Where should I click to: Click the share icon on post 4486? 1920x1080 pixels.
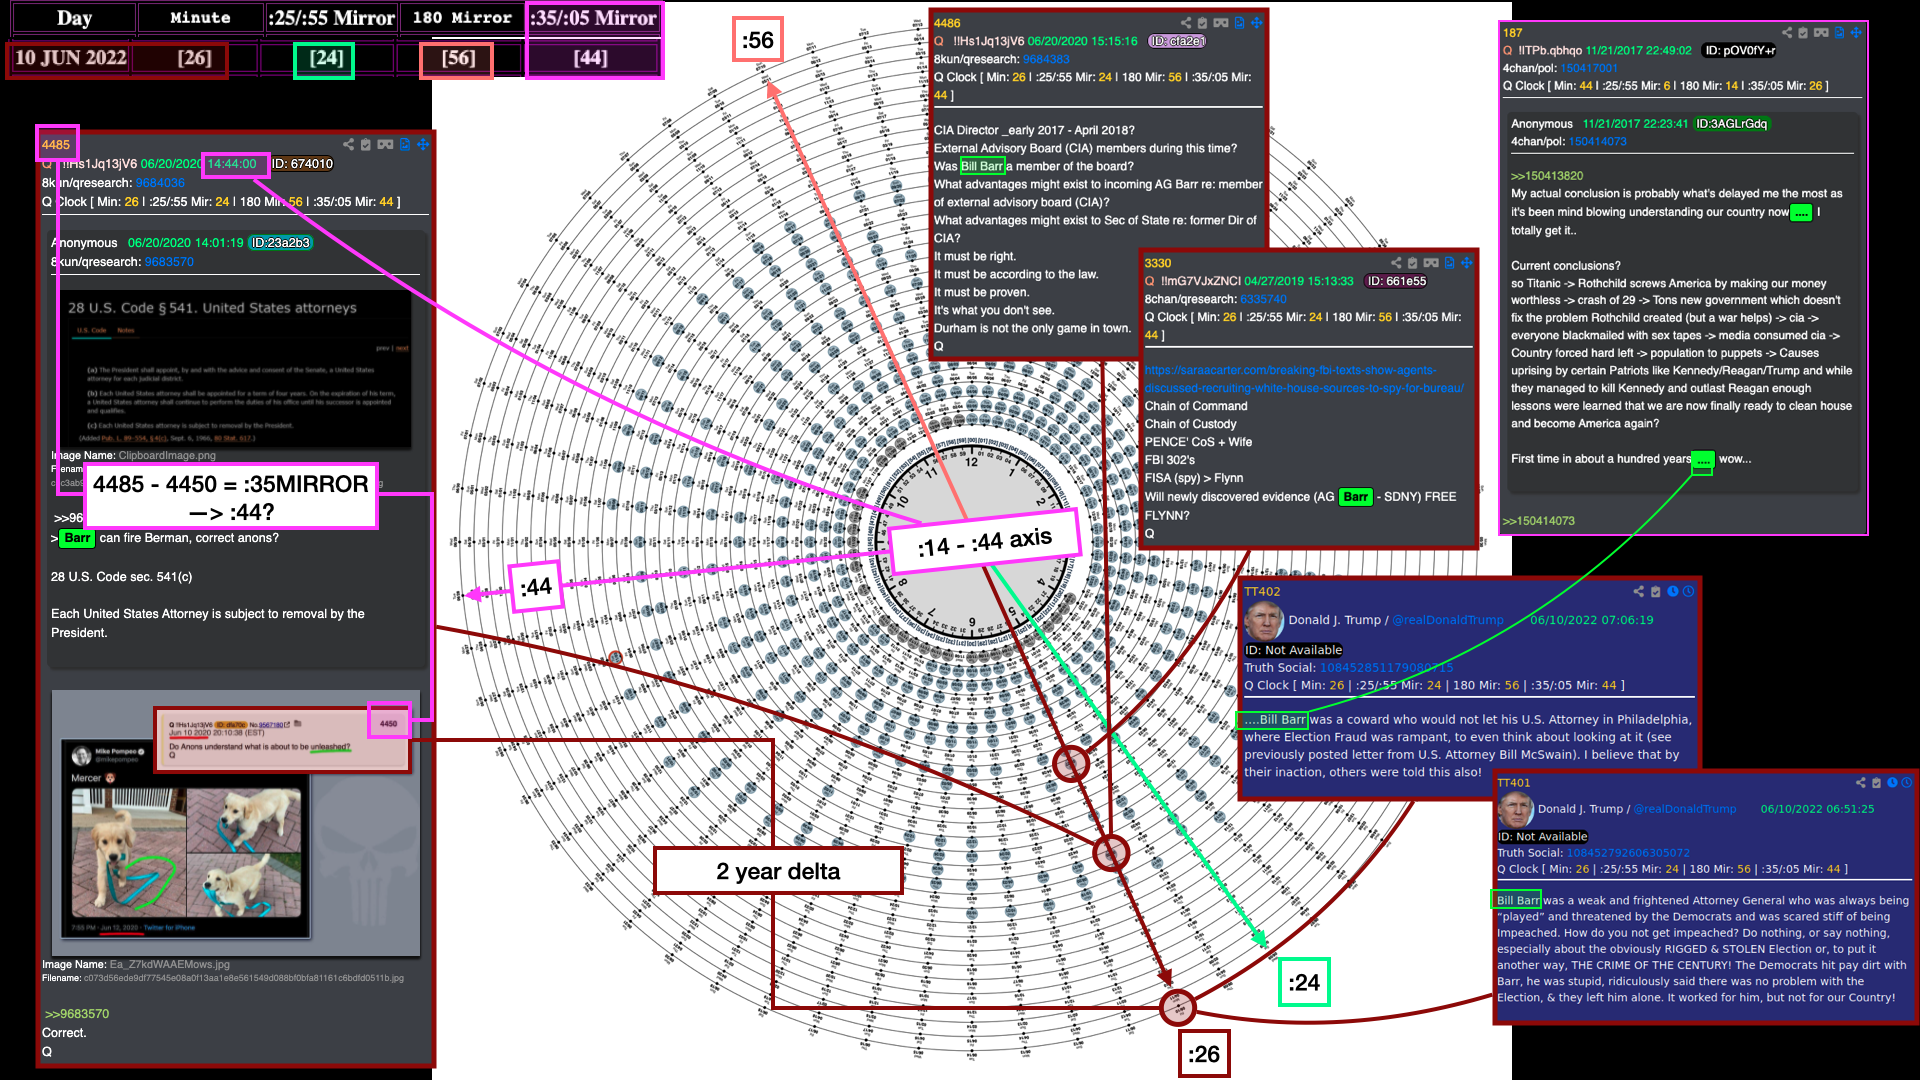click(1186, 23)
